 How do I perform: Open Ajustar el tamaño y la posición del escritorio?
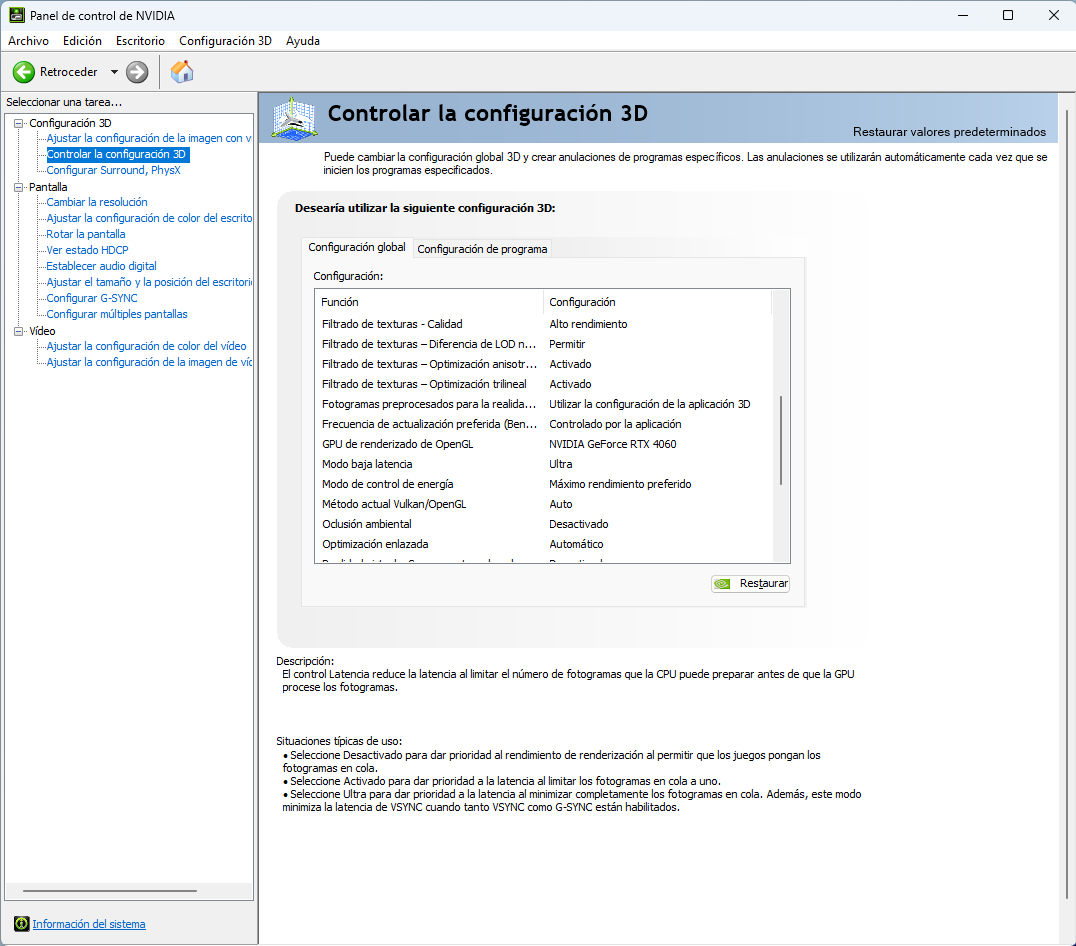click(x=149, y=282)
